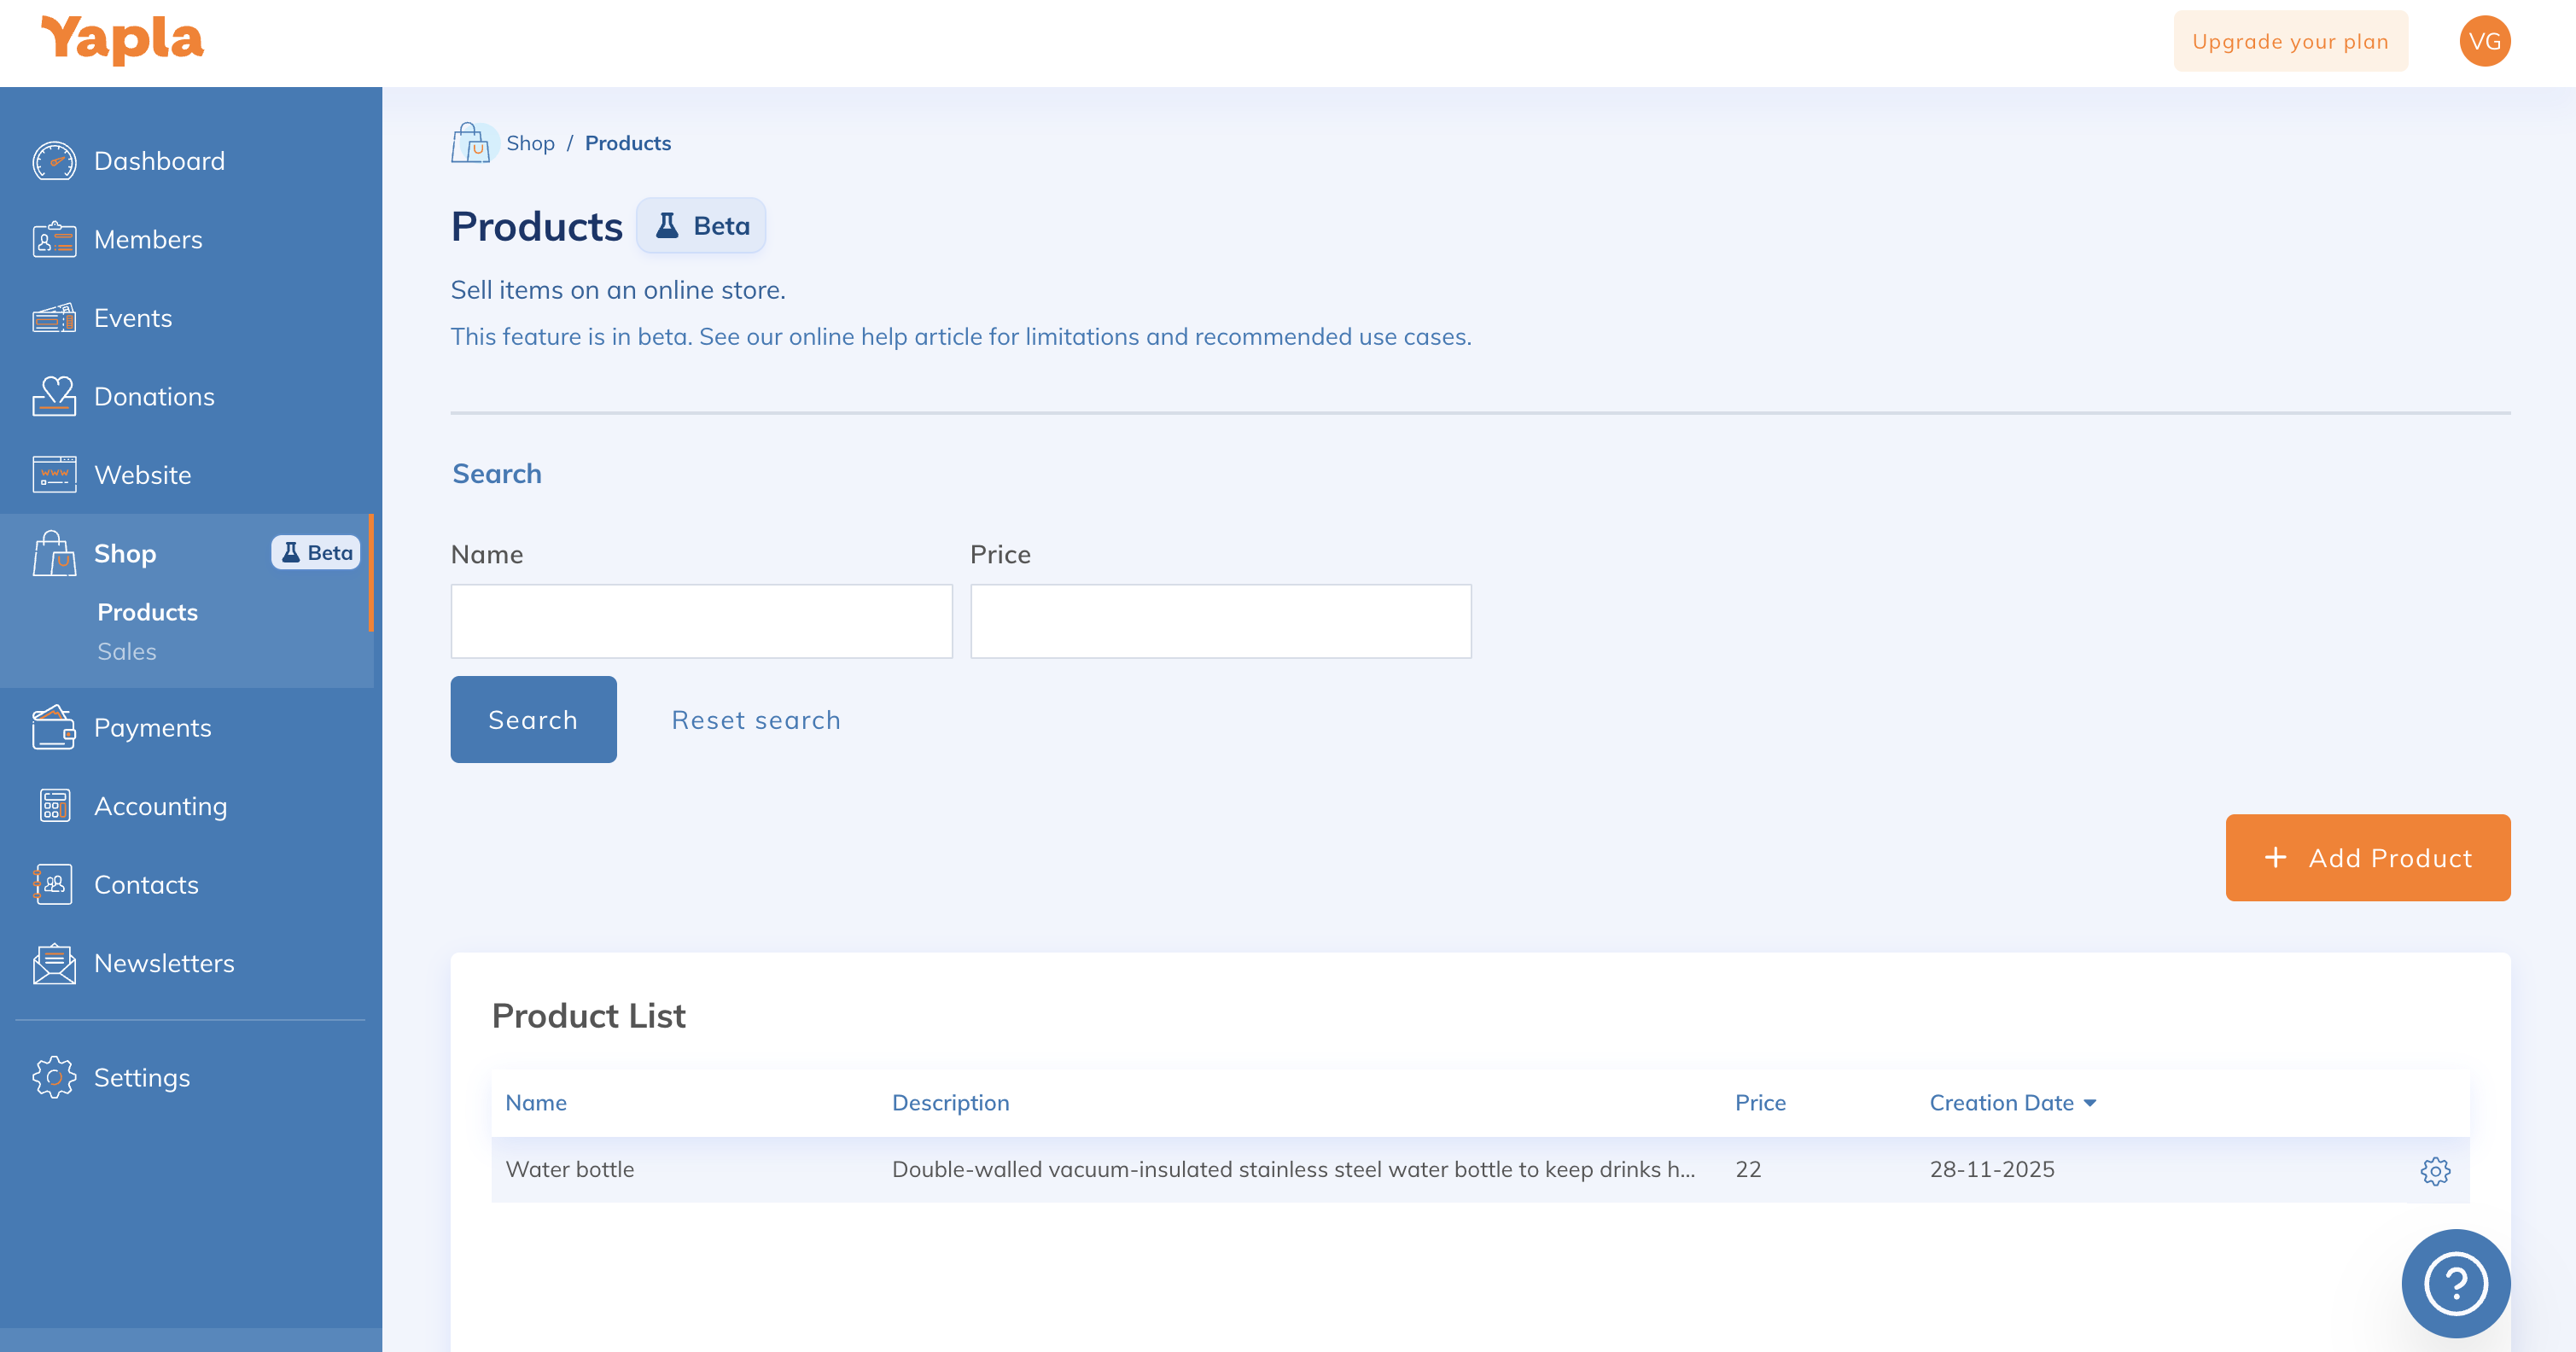This screenshot has width=2576, height=1352.
Task: Open Settings via the gear icon
Action: pyautogui.click(x=54, y=1077)
